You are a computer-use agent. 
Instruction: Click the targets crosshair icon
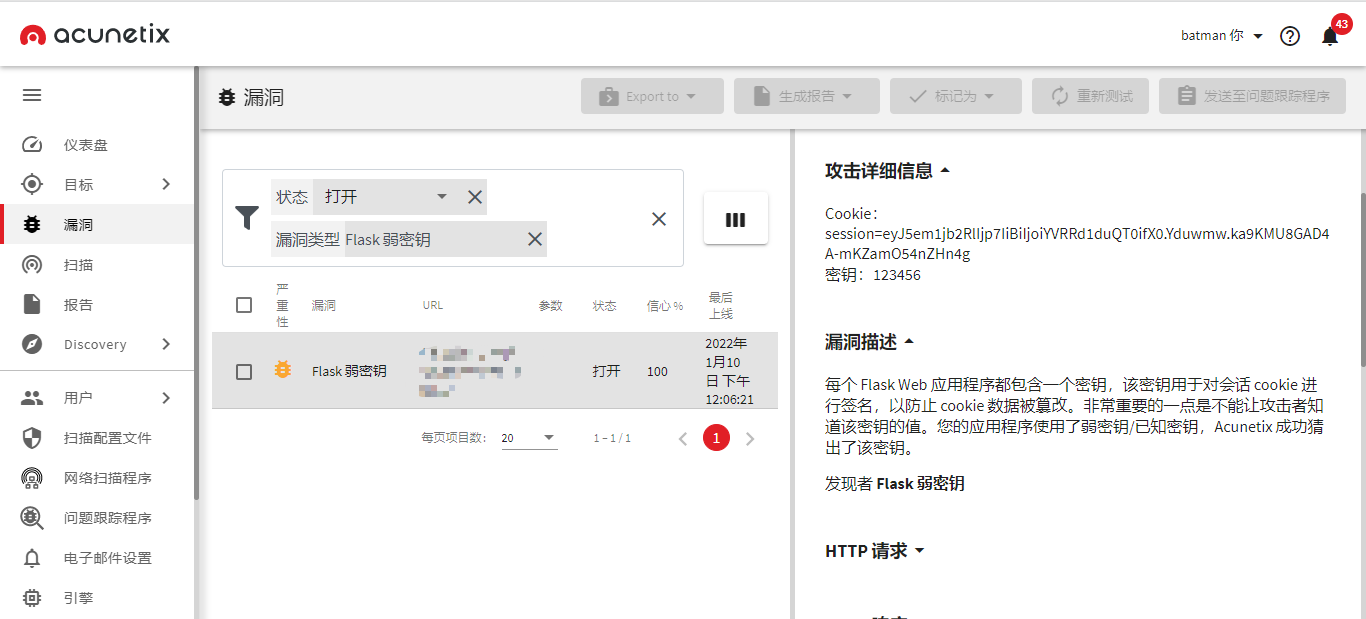pos(32,185)
